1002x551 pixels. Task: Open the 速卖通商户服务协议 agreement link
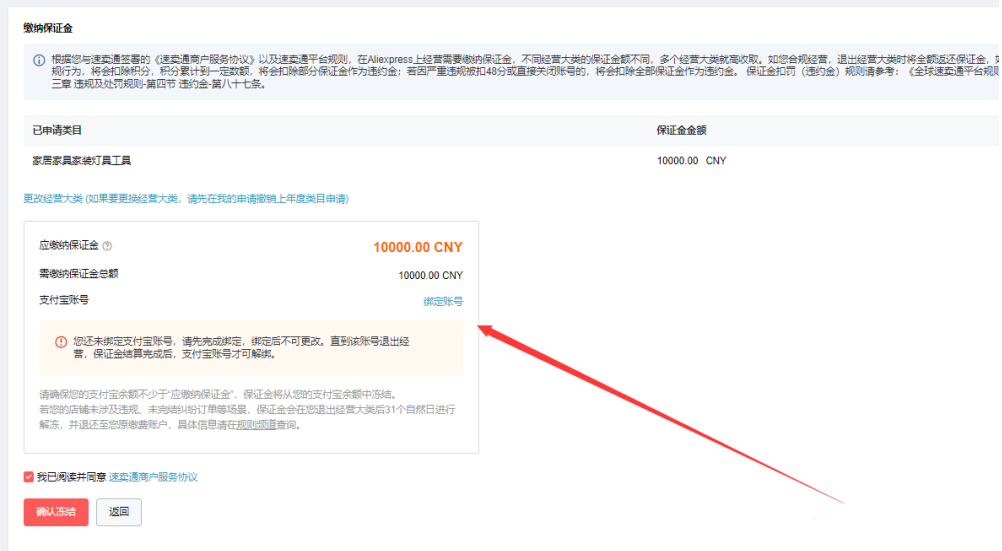153,477
